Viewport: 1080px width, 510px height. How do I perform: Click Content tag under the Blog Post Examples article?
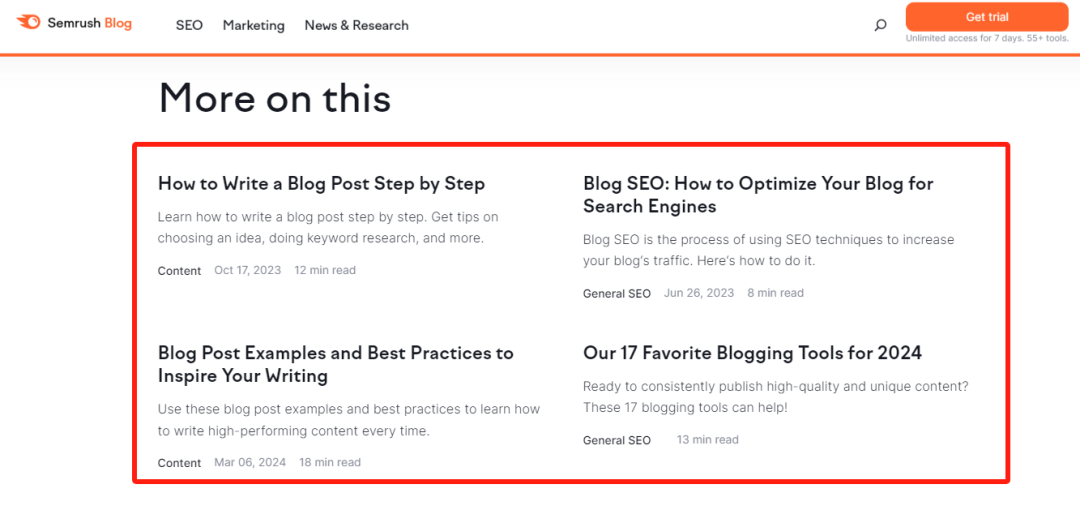click(179, 463)
